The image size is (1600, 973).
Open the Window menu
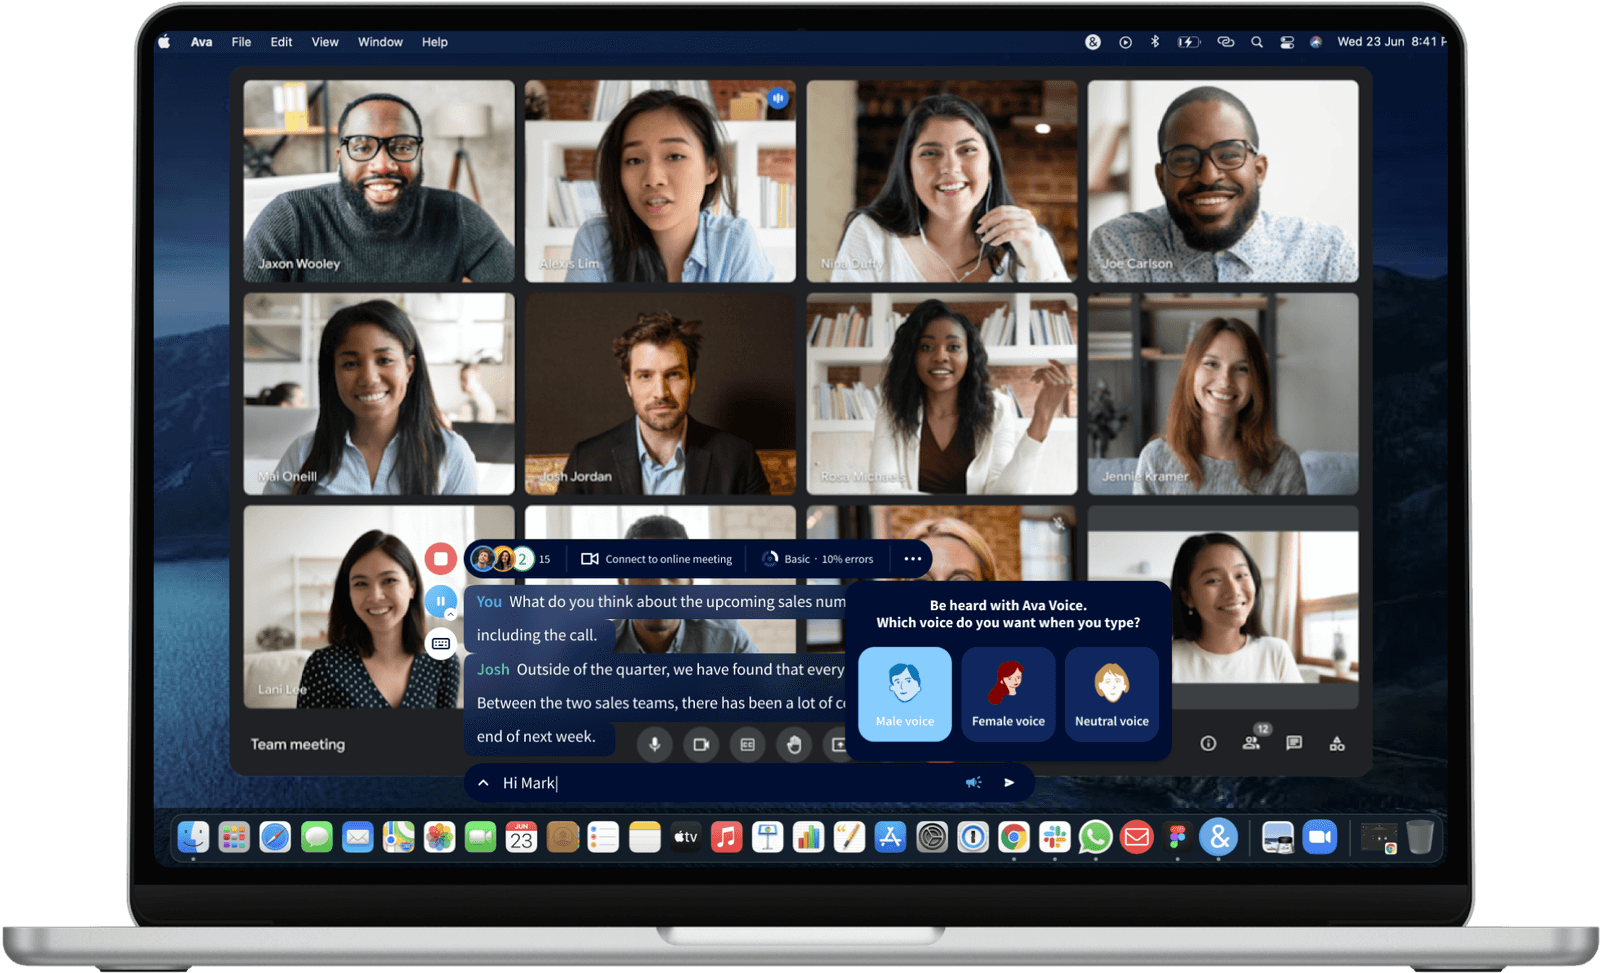380,42
